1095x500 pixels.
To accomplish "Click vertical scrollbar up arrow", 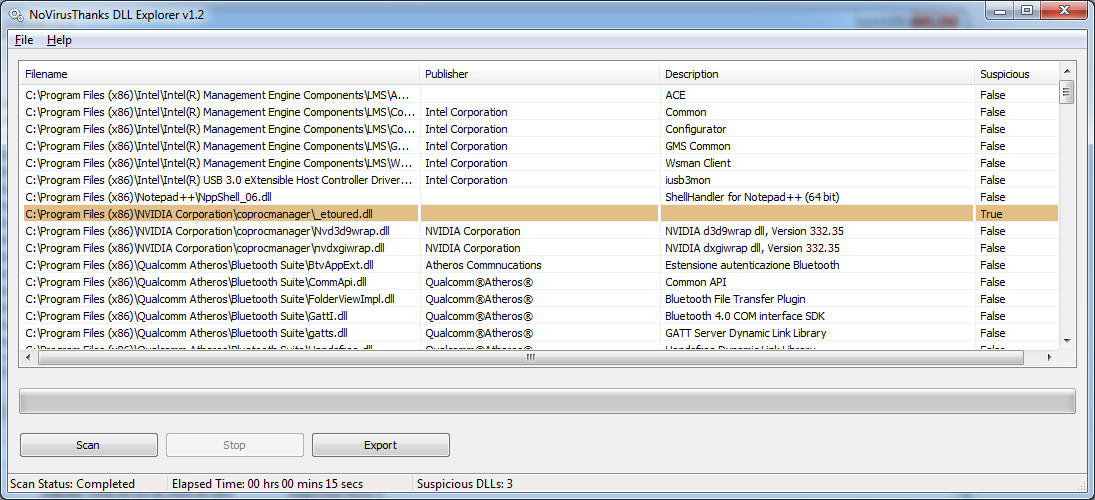I will pos(1066,70).
